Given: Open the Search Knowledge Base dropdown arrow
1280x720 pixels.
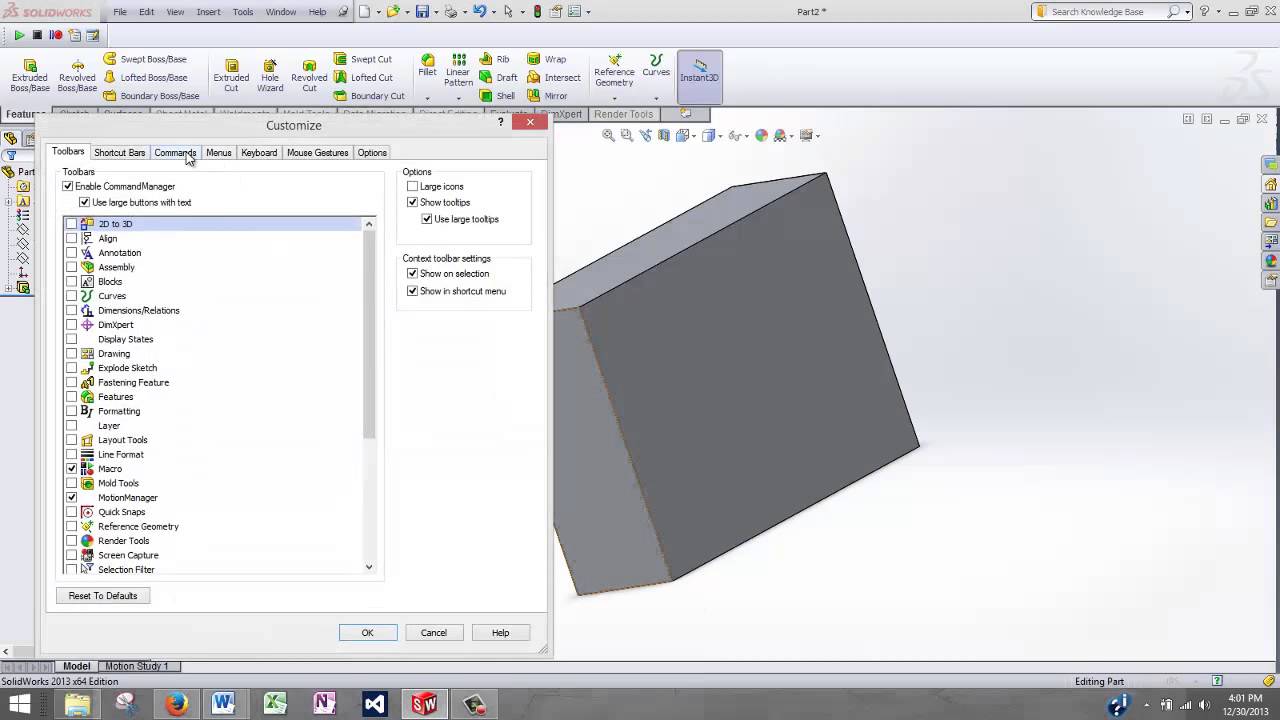Looking at the screenshot, I should click(1187, 12).
